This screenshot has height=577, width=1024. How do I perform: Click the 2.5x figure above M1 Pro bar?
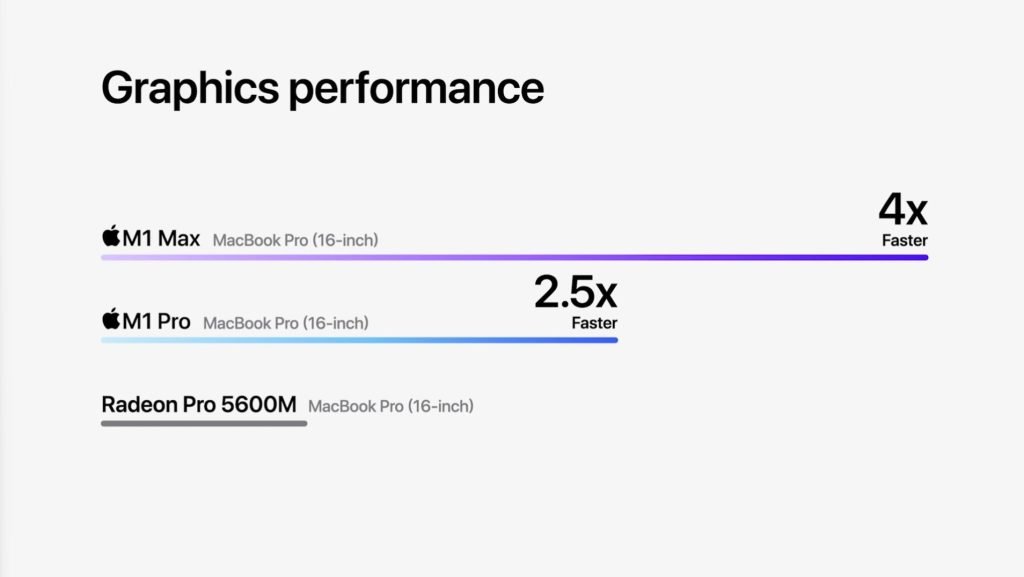click(575, 292)
